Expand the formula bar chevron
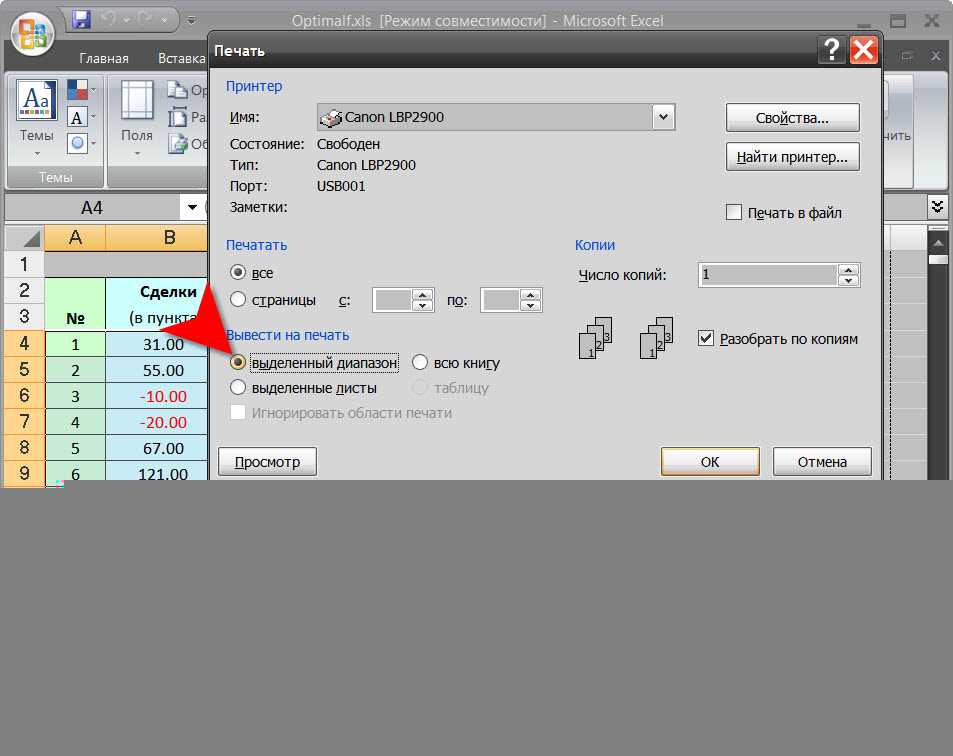Viewport: 953px width, 756px height. click(x=937, y=207)
